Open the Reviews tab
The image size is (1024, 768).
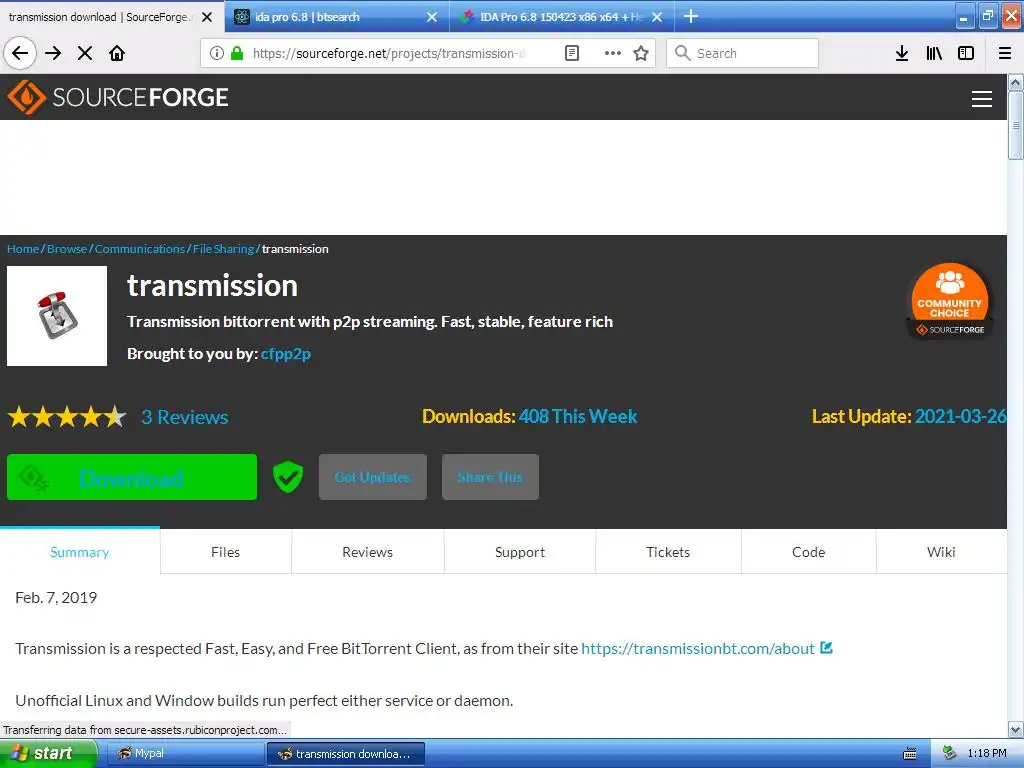(368, 552)
